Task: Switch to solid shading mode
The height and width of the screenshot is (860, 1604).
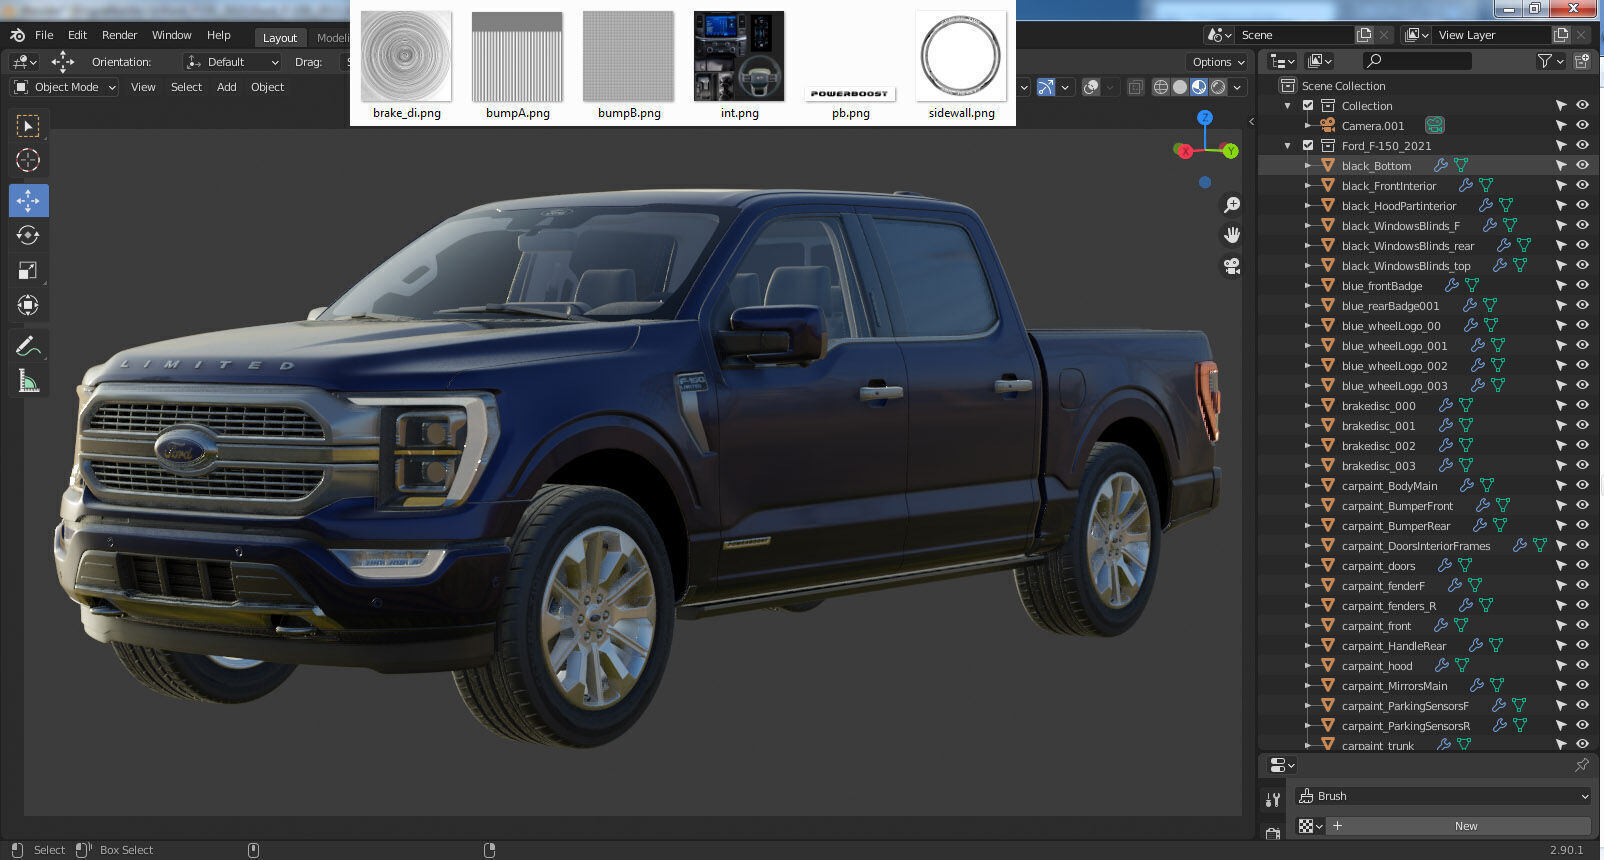Action: [1180, 87]
